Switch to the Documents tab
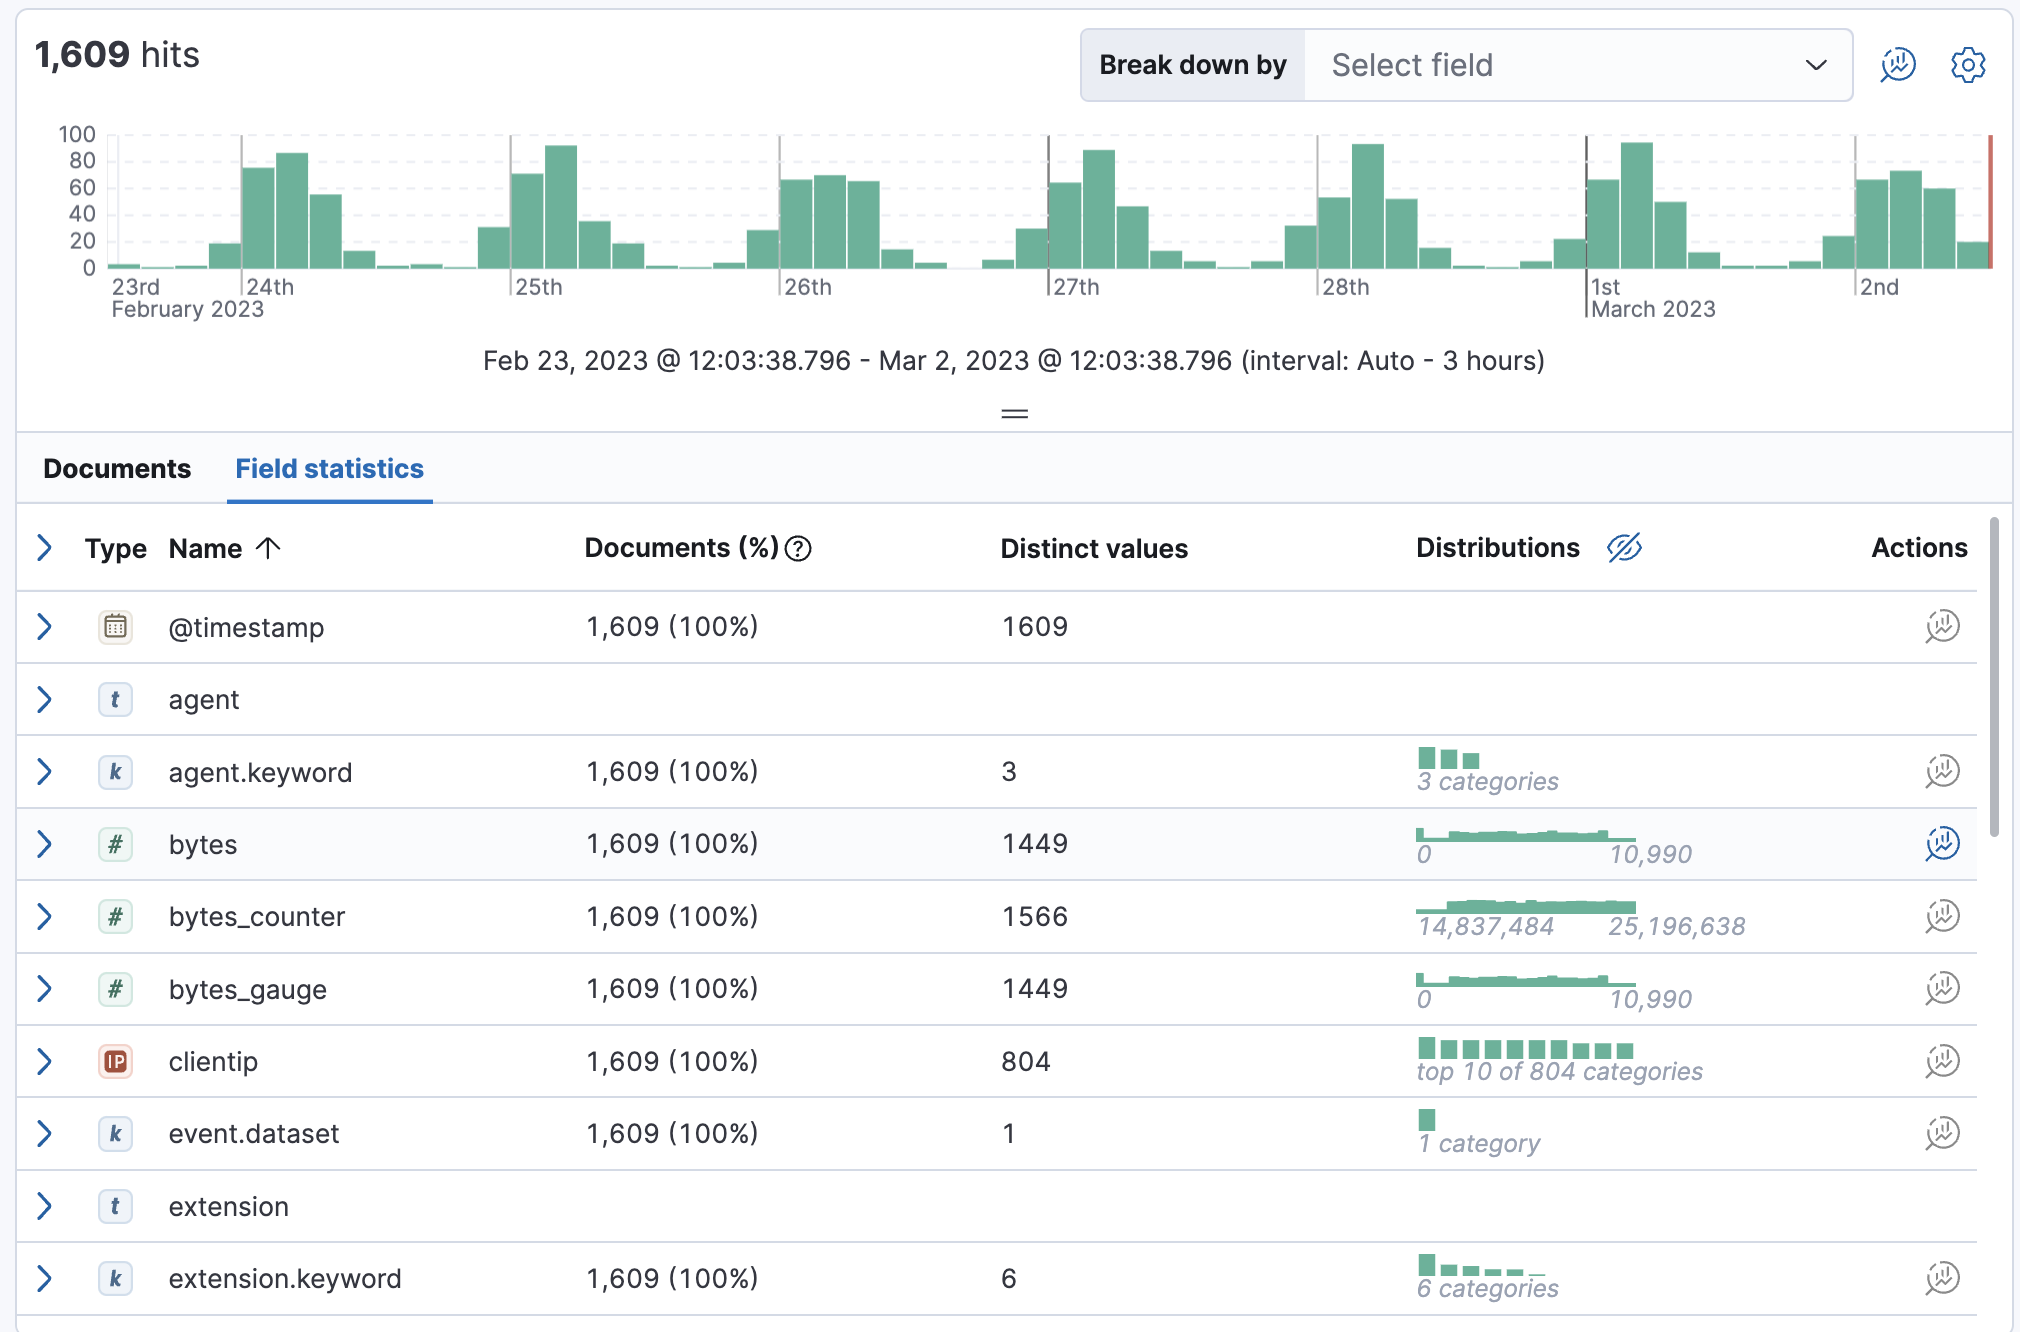The height and width of the screenshot is (1332, 2020). 116,468
